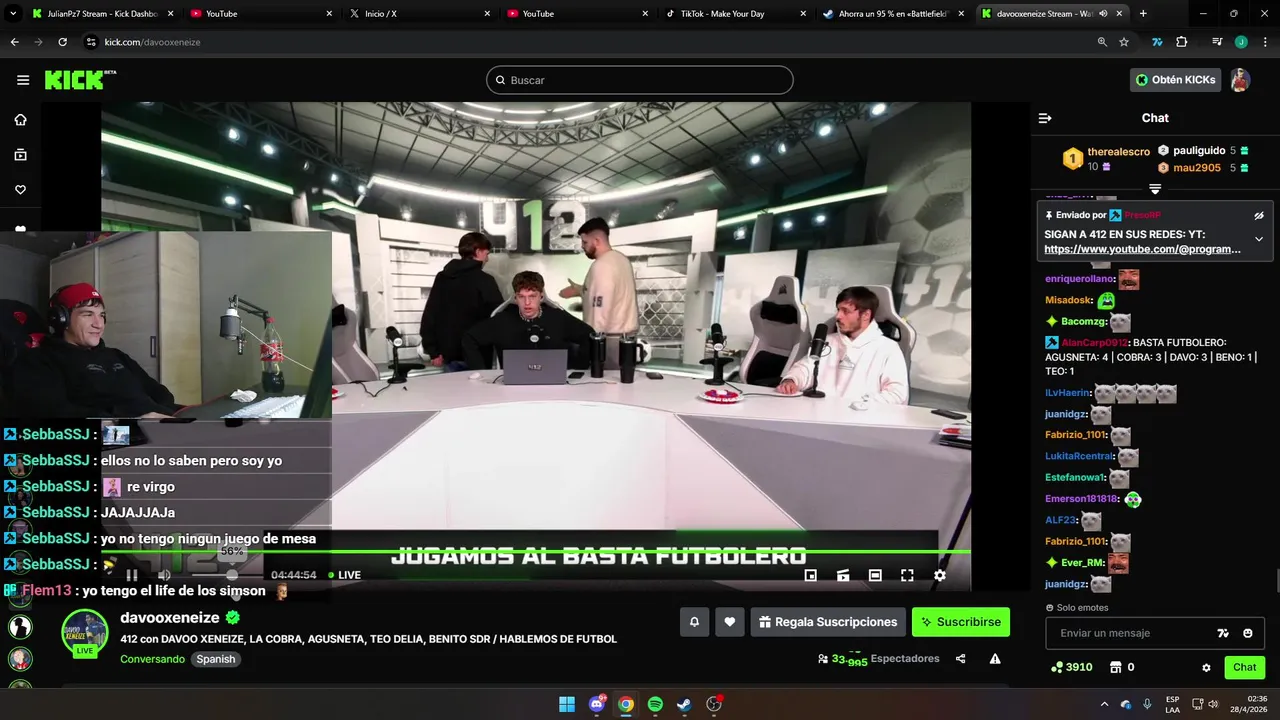Open Conversando category link

152,659
